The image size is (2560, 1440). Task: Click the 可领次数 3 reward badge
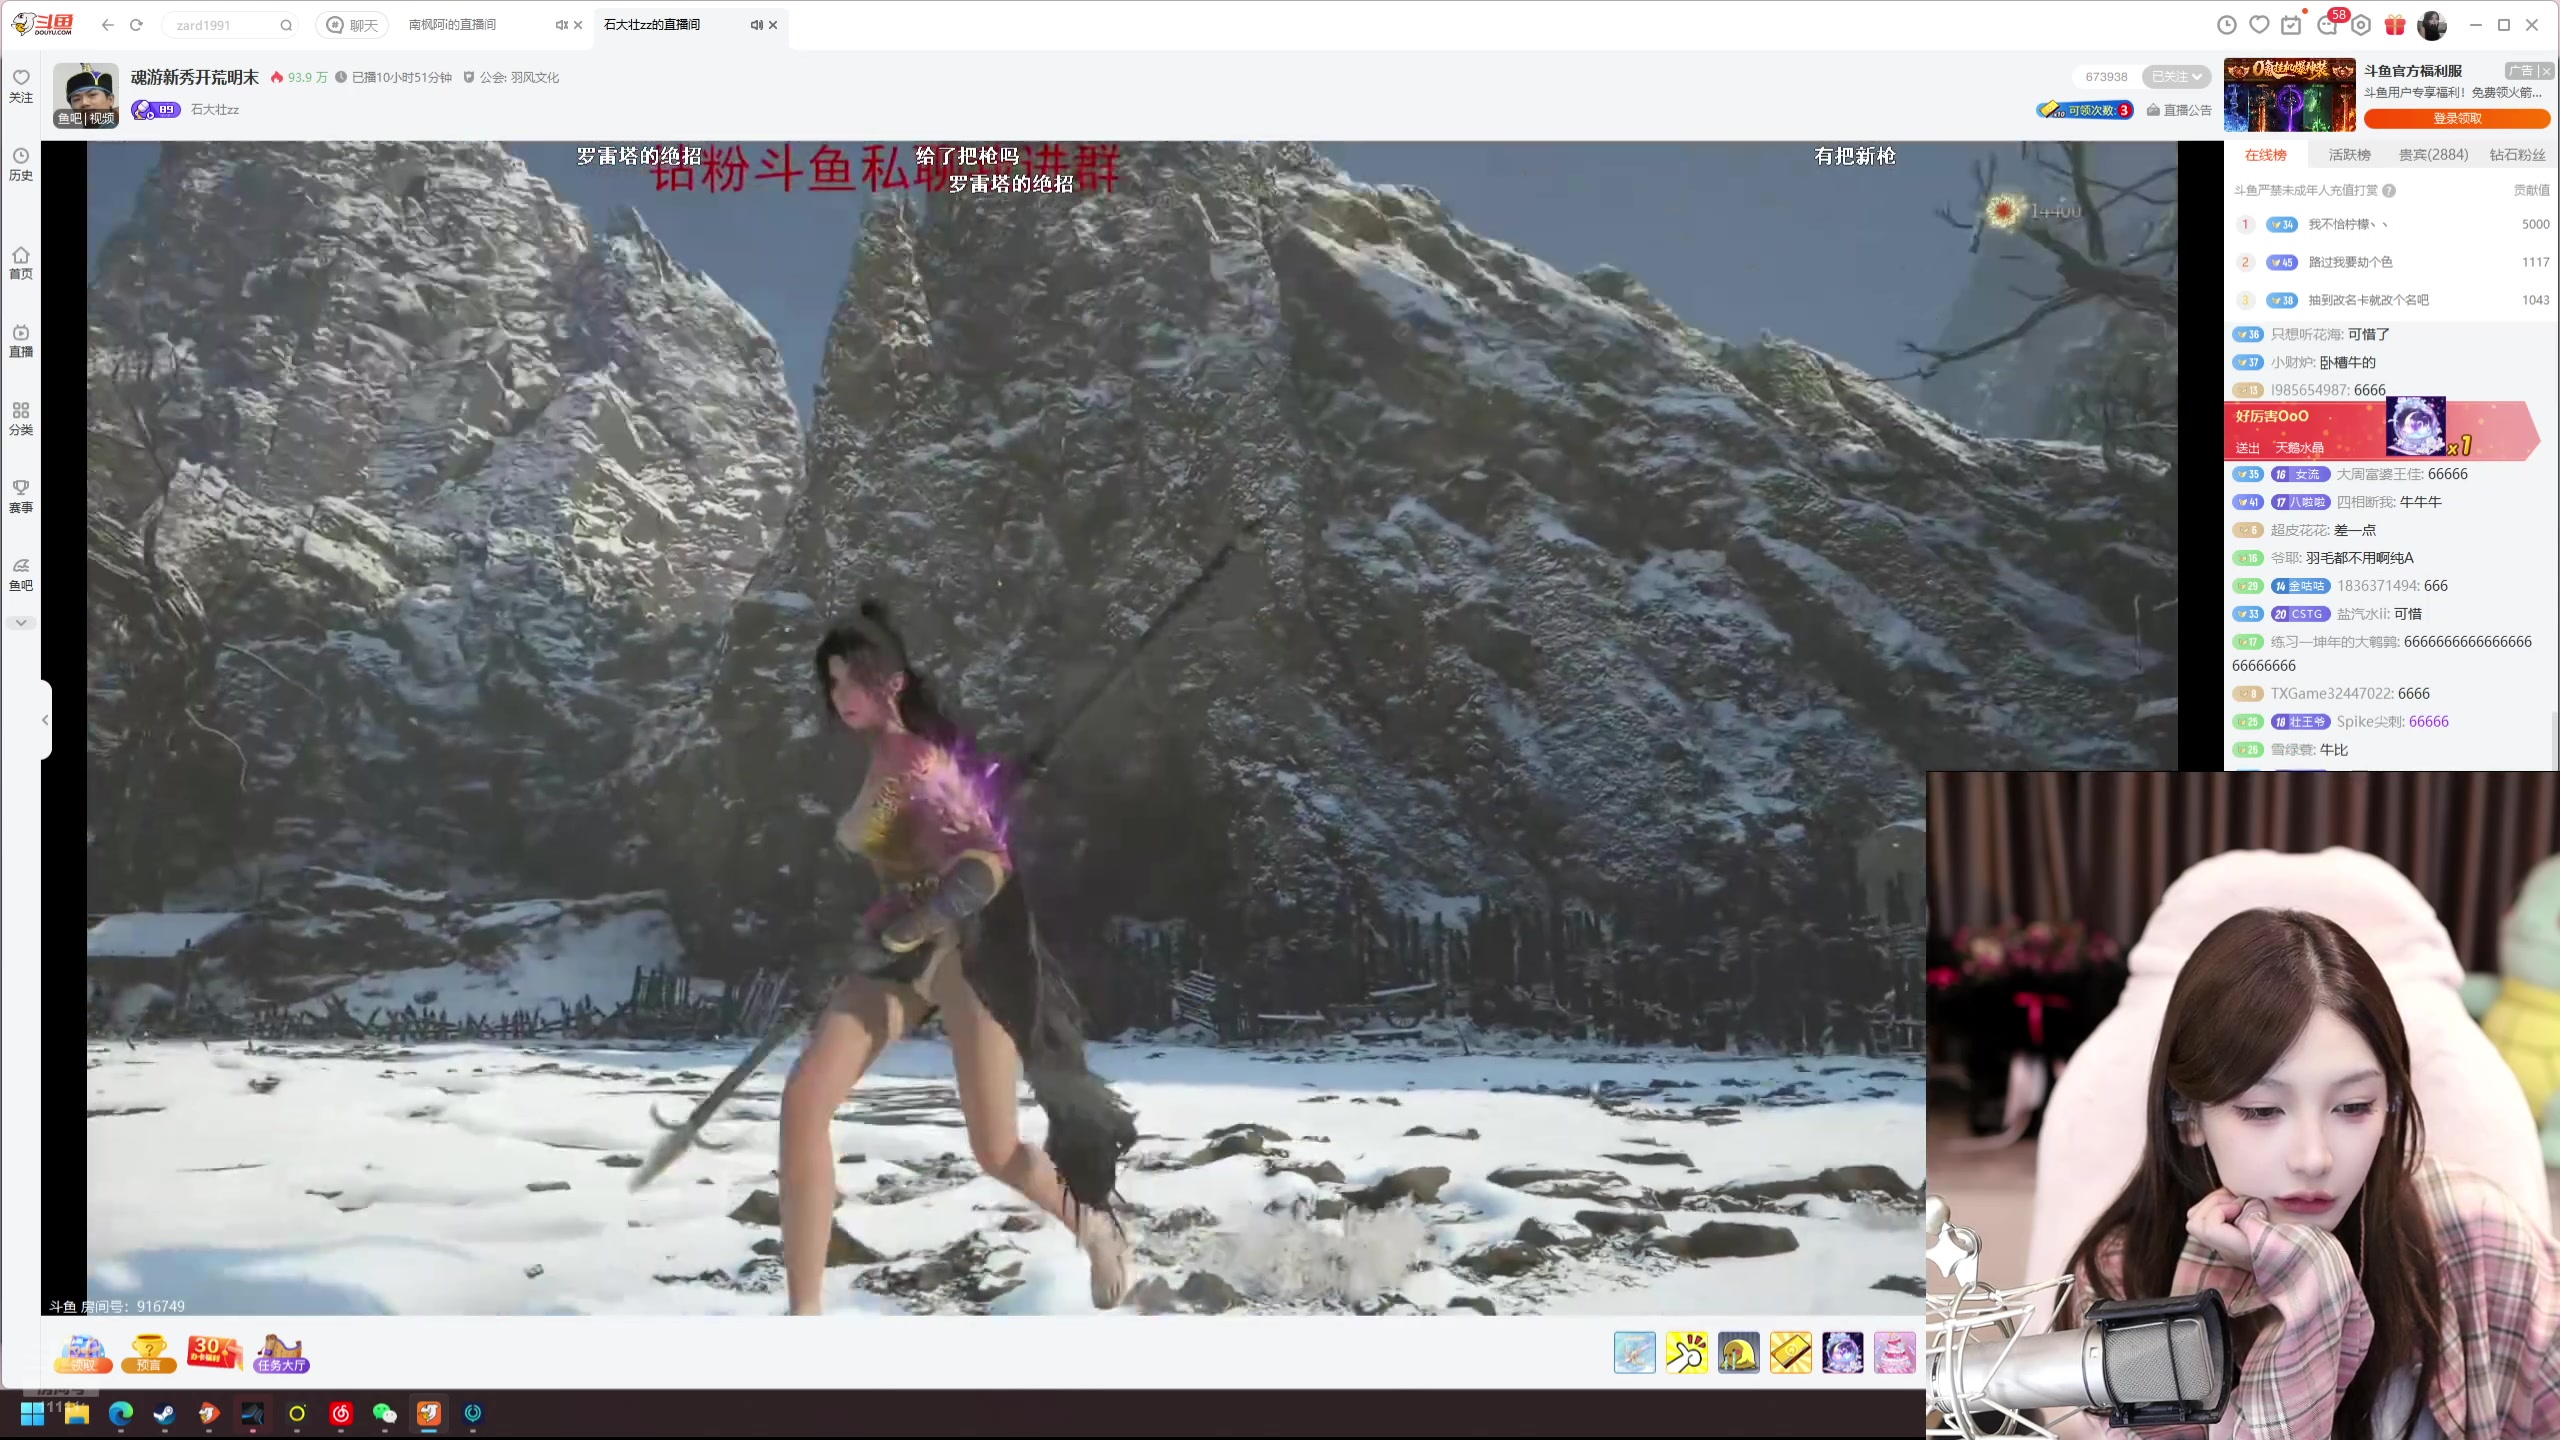pyautogui.click(x=2085, y=110)
